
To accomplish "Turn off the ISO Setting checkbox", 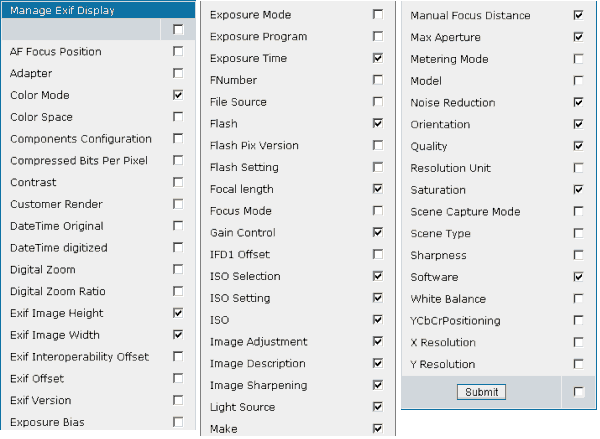I will click(378, 297).
